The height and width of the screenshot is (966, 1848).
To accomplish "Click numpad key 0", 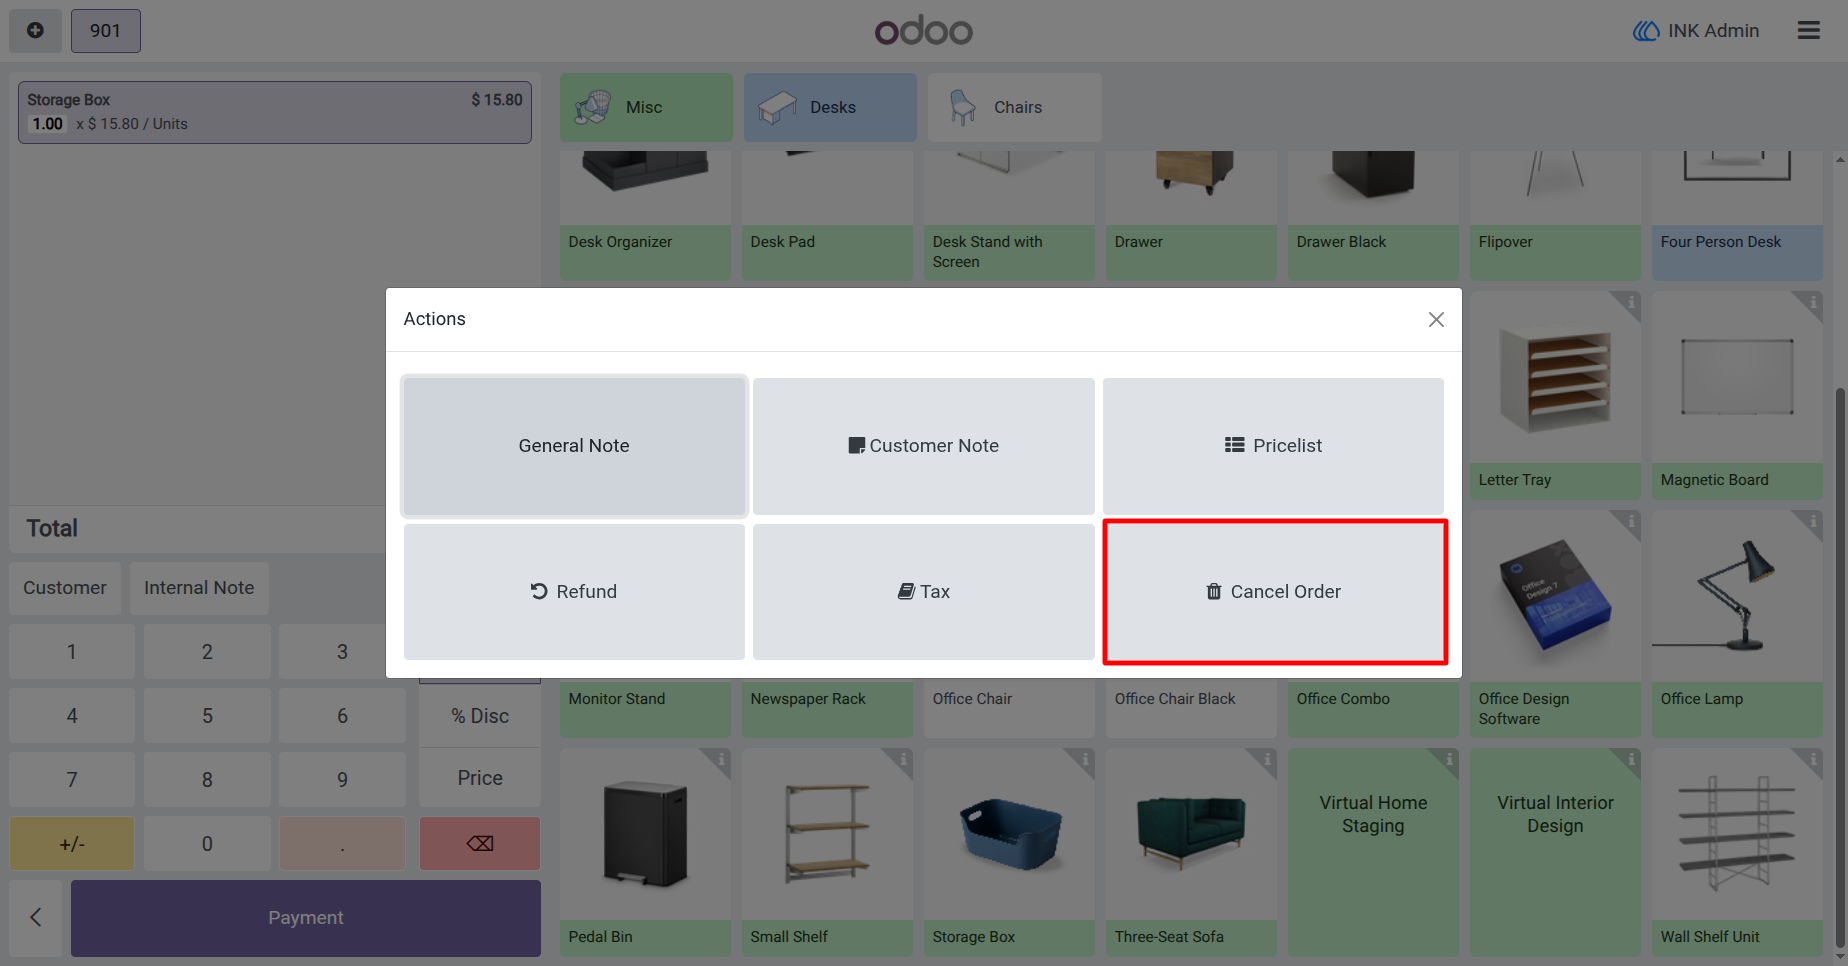I will pos(207,843).
